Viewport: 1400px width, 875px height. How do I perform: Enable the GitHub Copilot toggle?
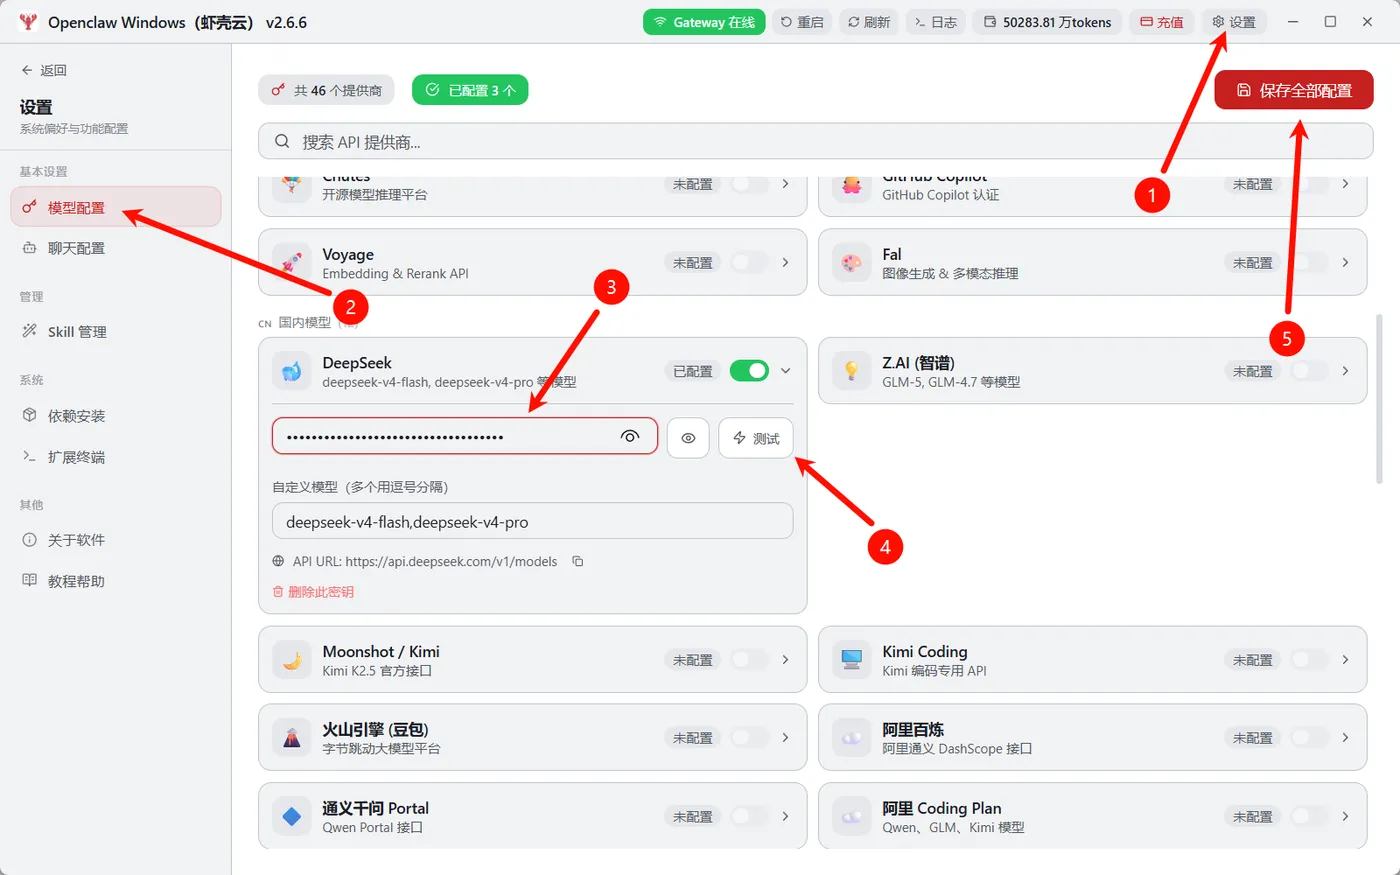click(x=1309, y=185)
